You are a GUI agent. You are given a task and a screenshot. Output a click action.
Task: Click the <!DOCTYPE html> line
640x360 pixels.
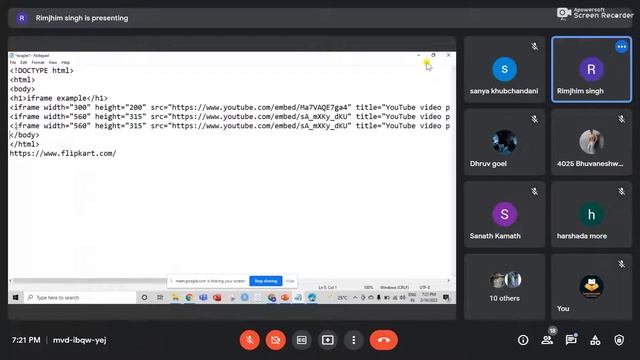[41, 71]
